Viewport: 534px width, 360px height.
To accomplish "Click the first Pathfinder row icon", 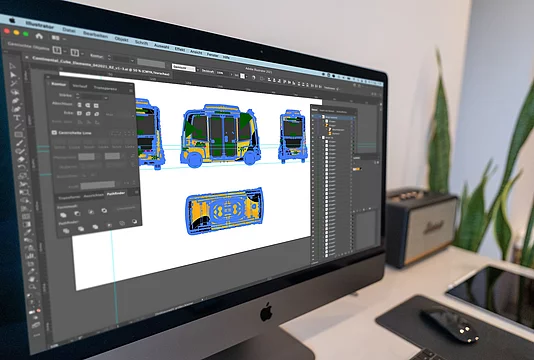I will pyautogui.click(x=66, y=231).
